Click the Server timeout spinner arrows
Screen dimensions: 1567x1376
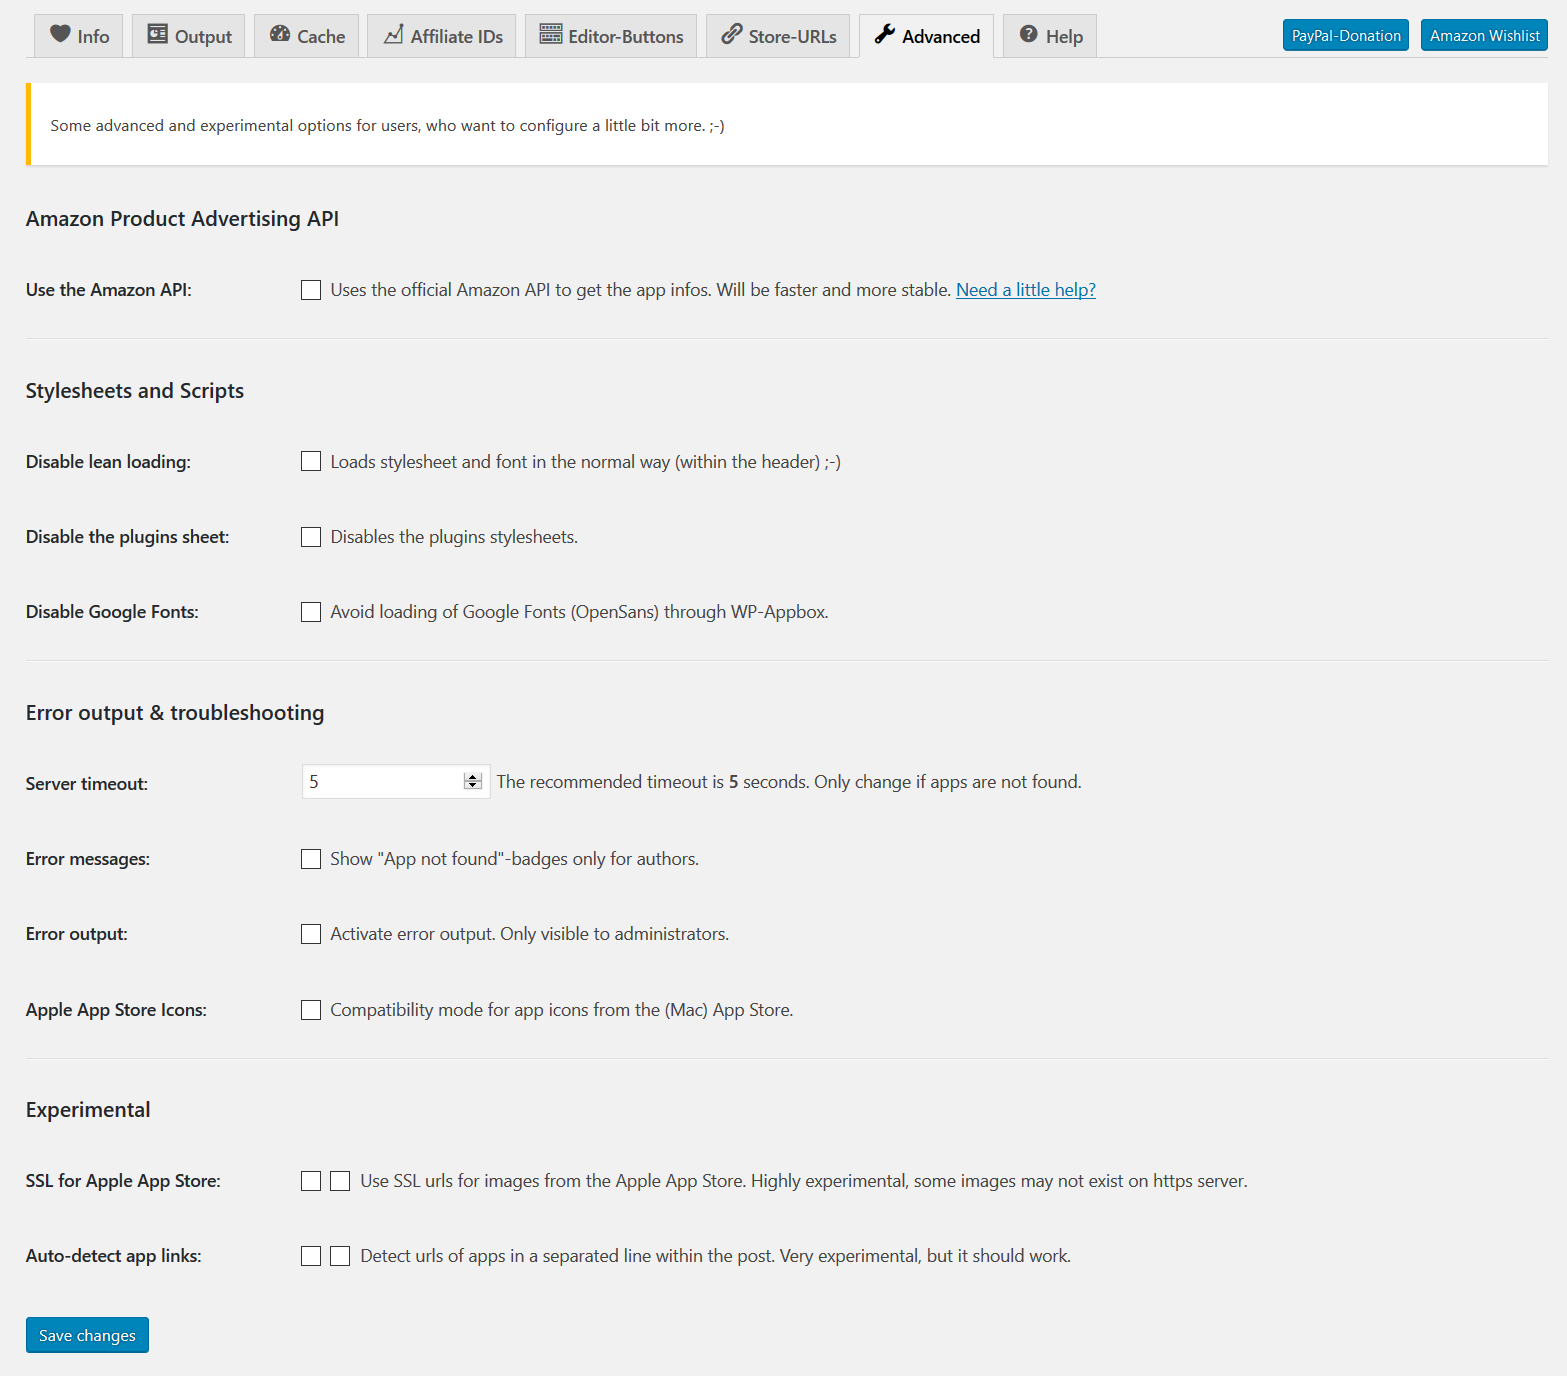473,782
